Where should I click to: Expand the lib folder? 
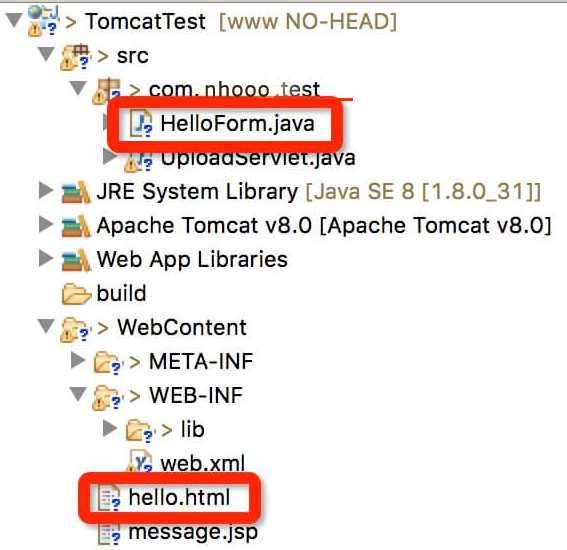pos(110,428)
